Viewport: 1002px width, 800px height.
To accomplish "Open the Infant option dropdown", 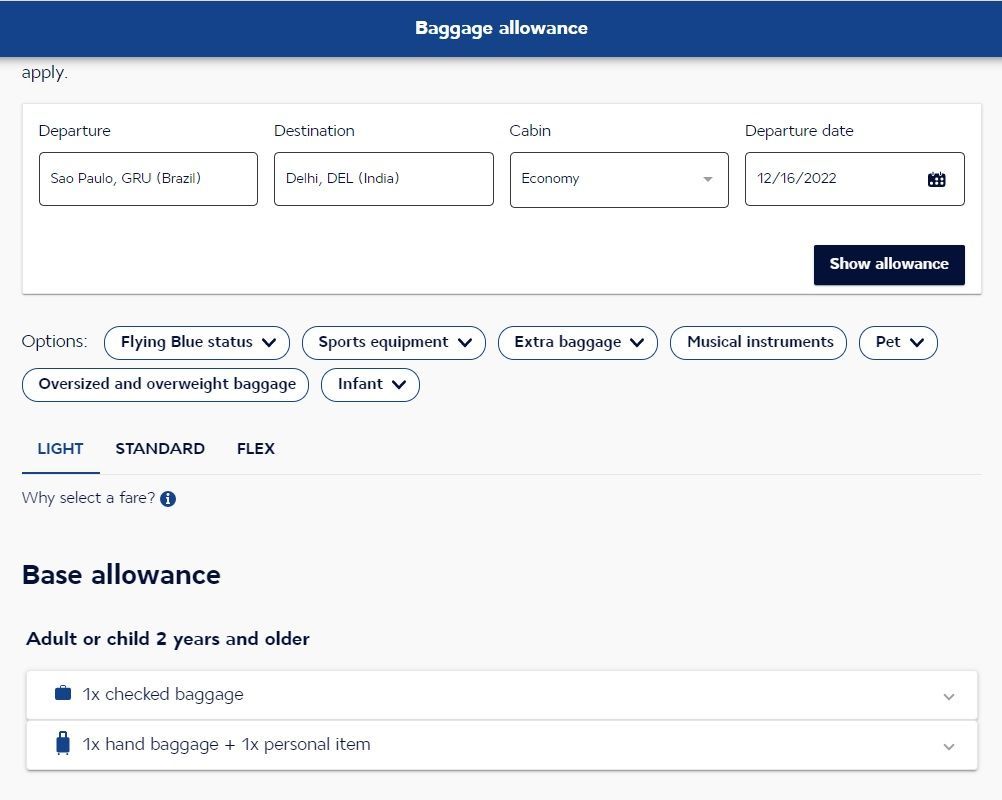I will (370, 385).
